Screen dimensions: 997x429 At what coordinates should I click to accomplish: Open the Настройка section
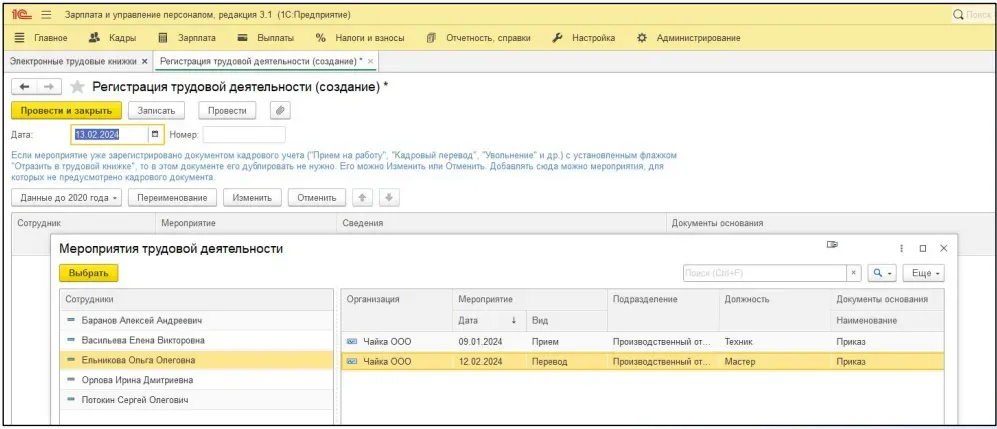click(x=584, y=38)
